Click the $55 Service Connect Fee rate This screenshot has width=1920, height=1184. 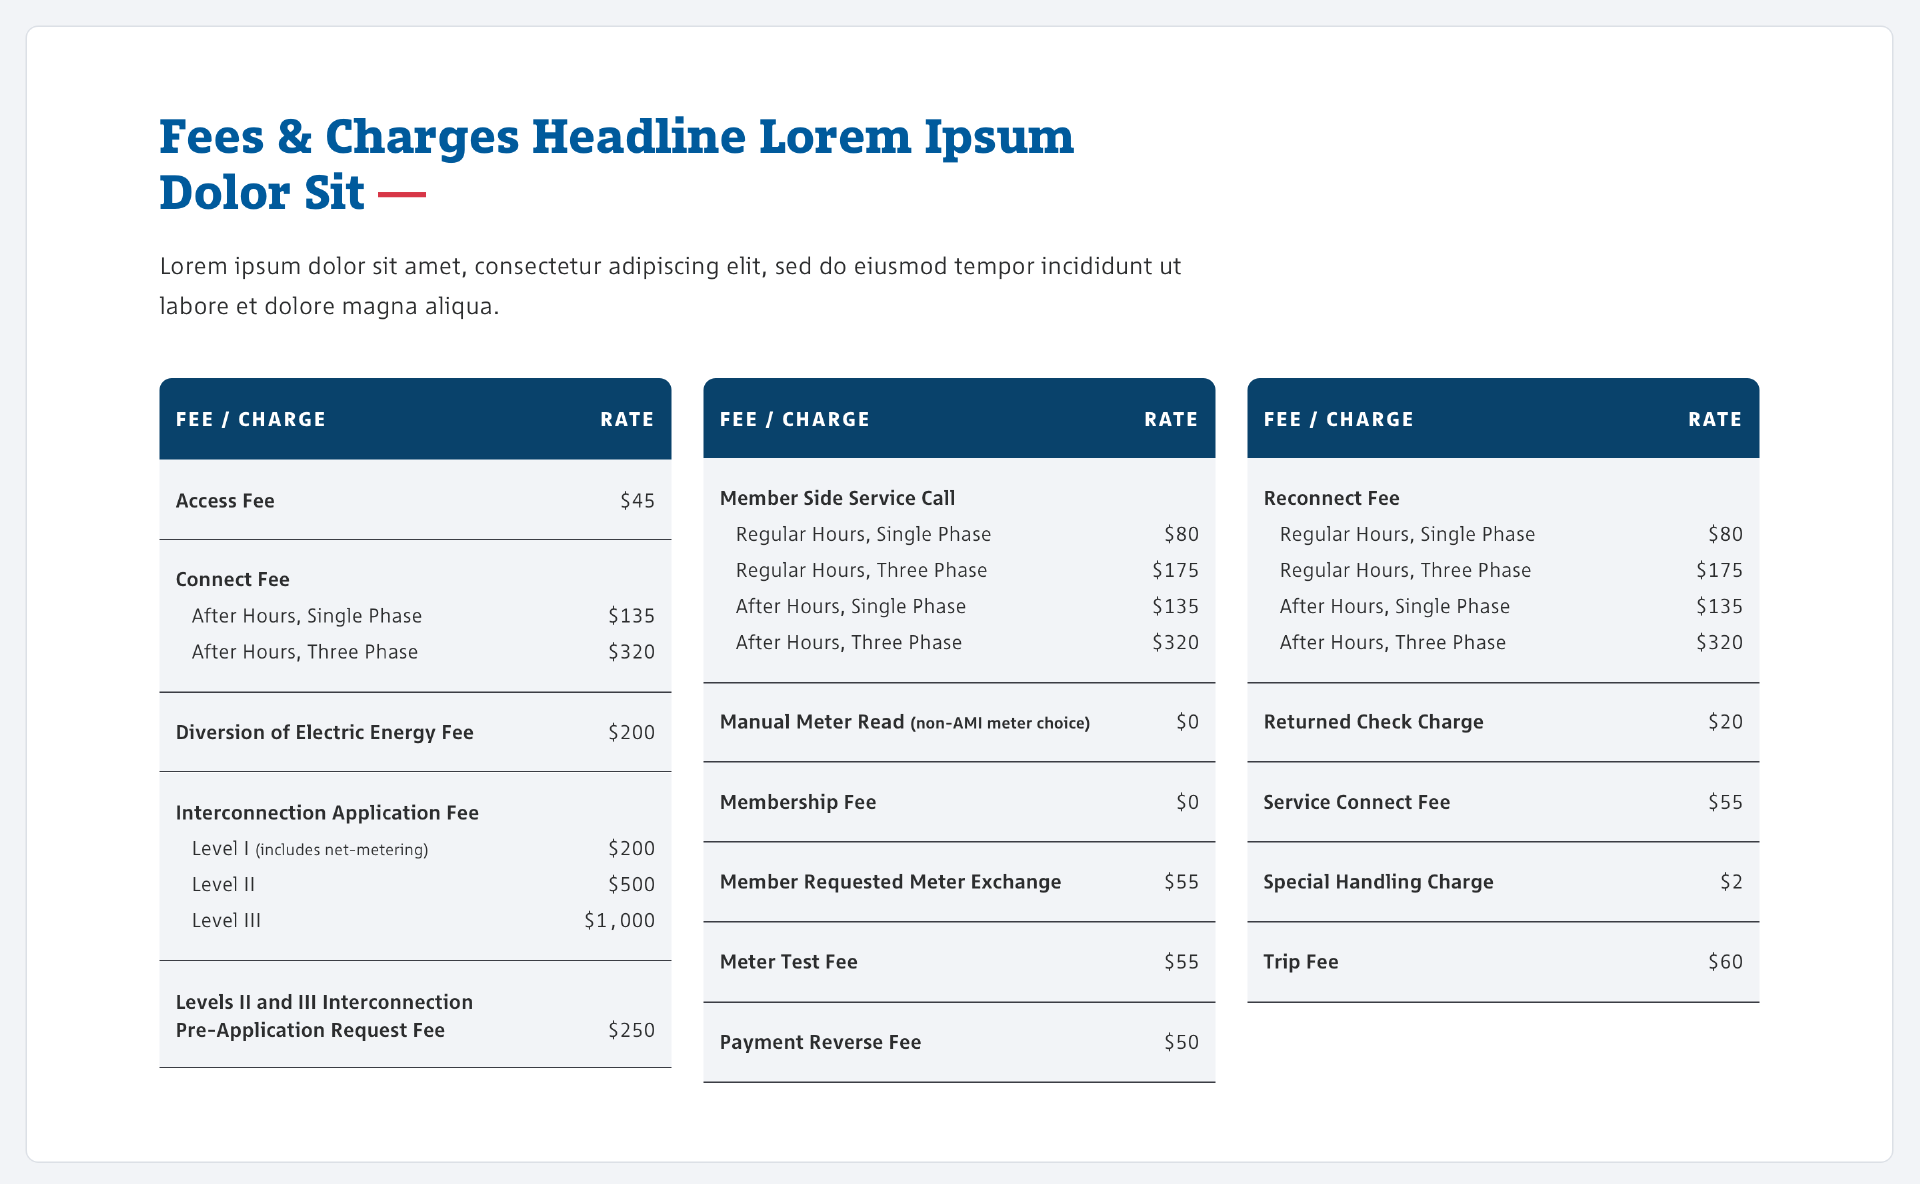[1725, 802]
